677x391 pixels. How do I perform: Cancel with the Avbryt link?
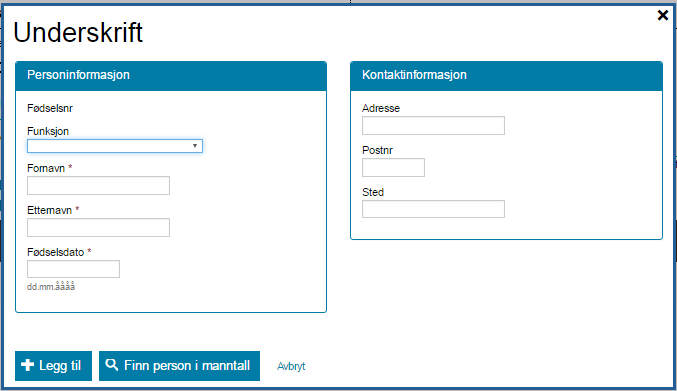[291, 366]
